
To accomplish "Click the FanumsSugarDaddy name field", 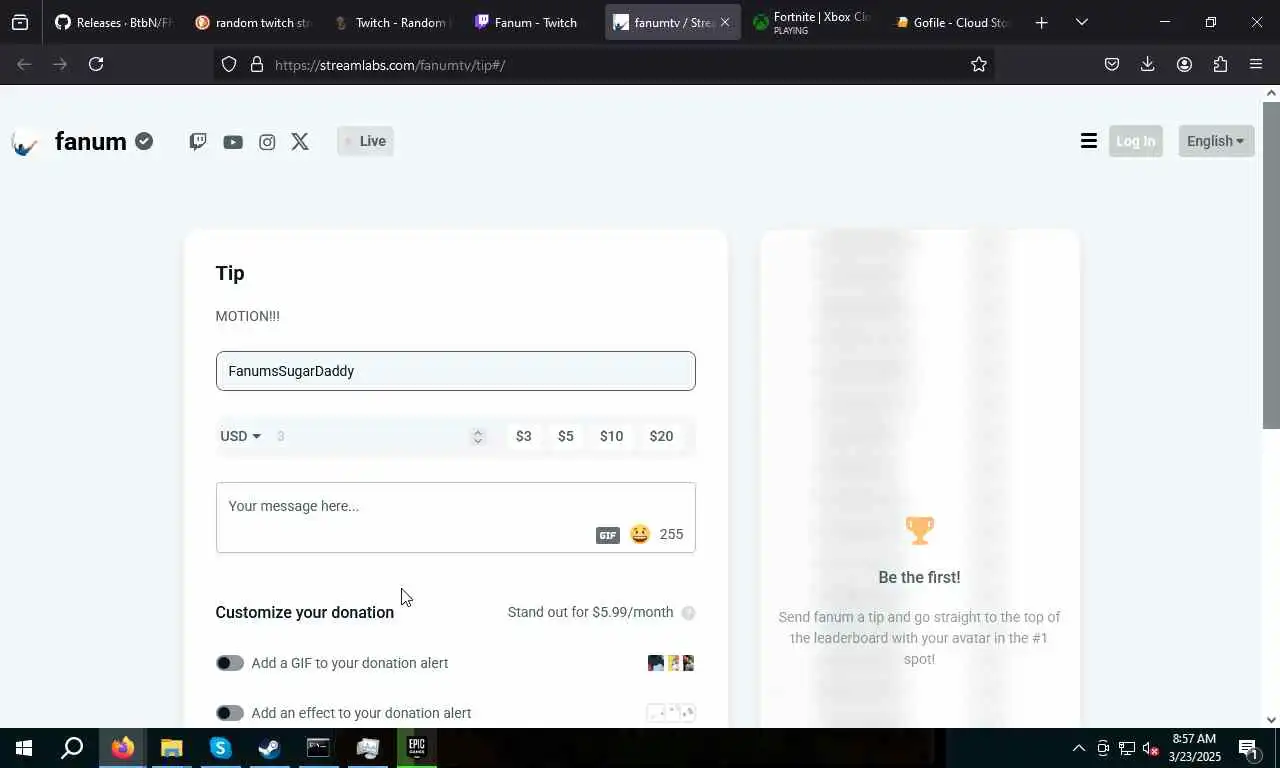I will point(455,371).
